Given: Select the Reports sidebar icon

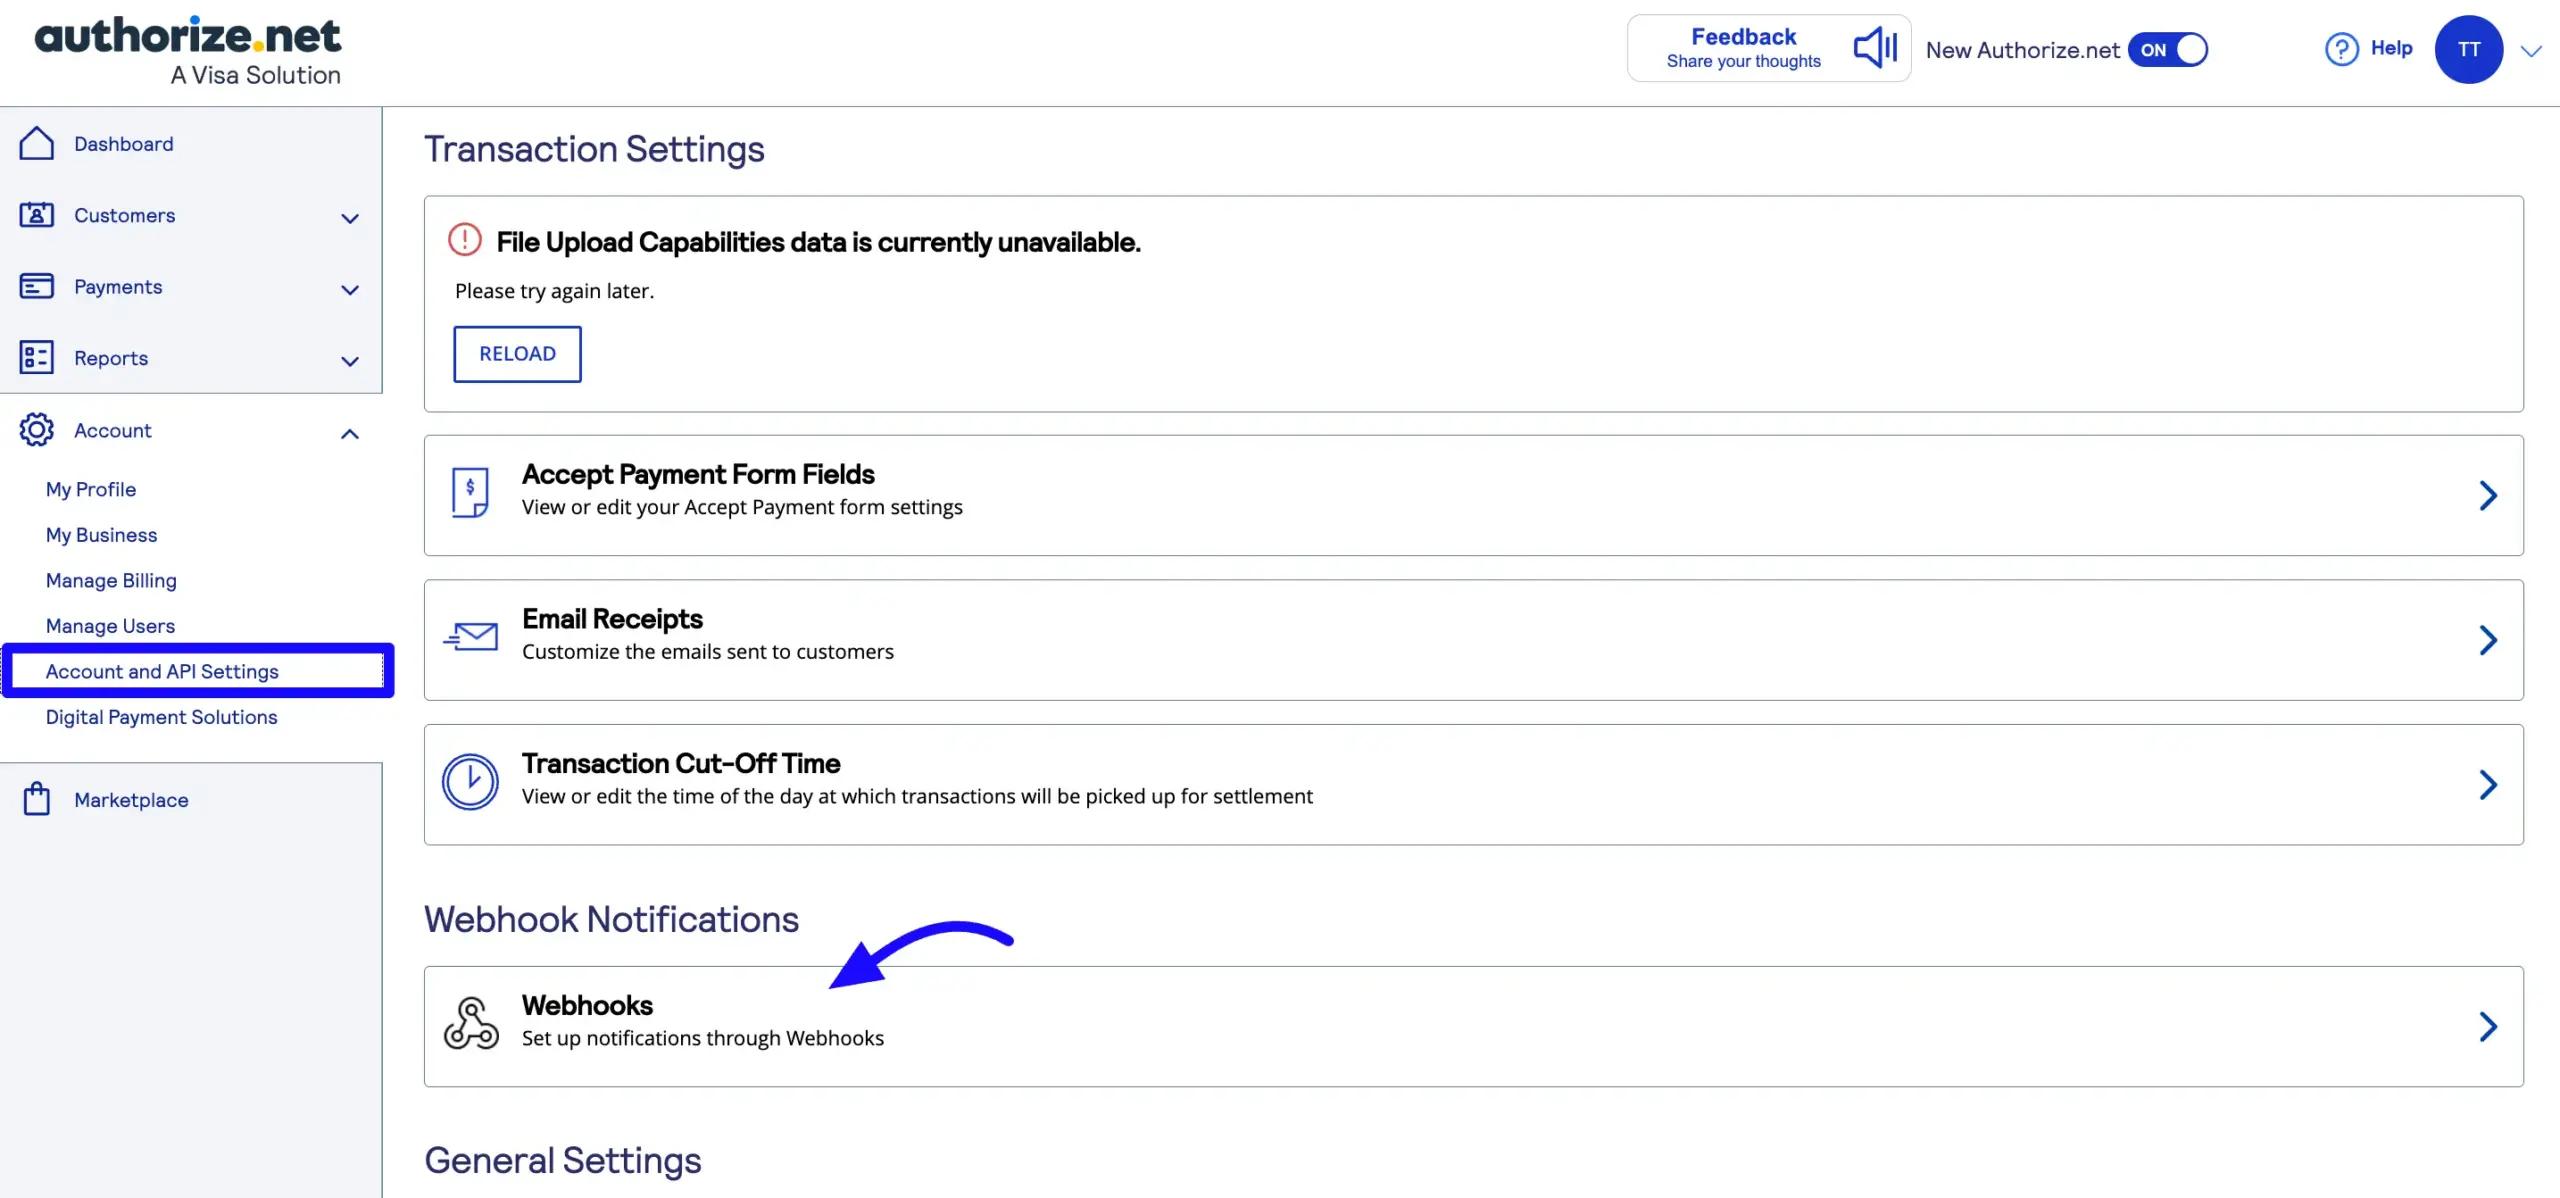Looking at the screenshot, I should coord(36,357).
